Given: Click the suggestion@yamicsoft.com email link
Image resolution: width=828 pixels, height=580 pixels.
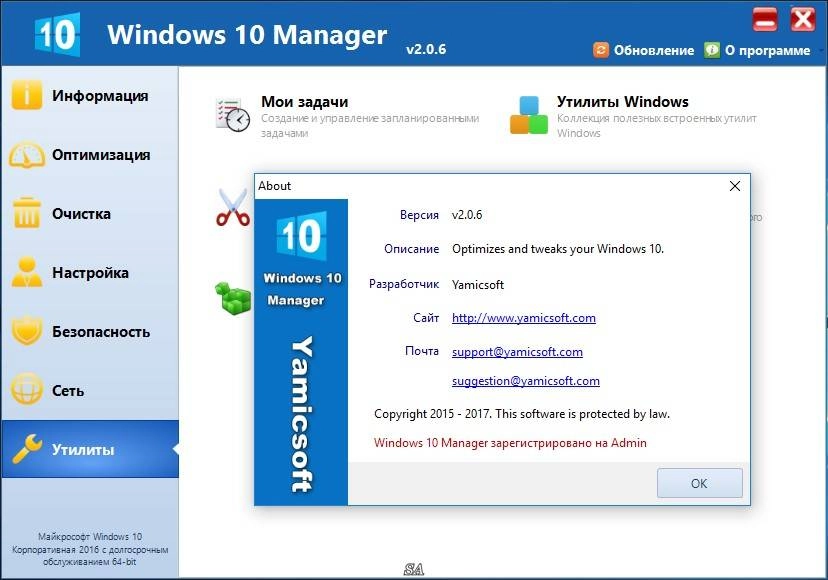Looking at the screenshot, I should 525,381.
